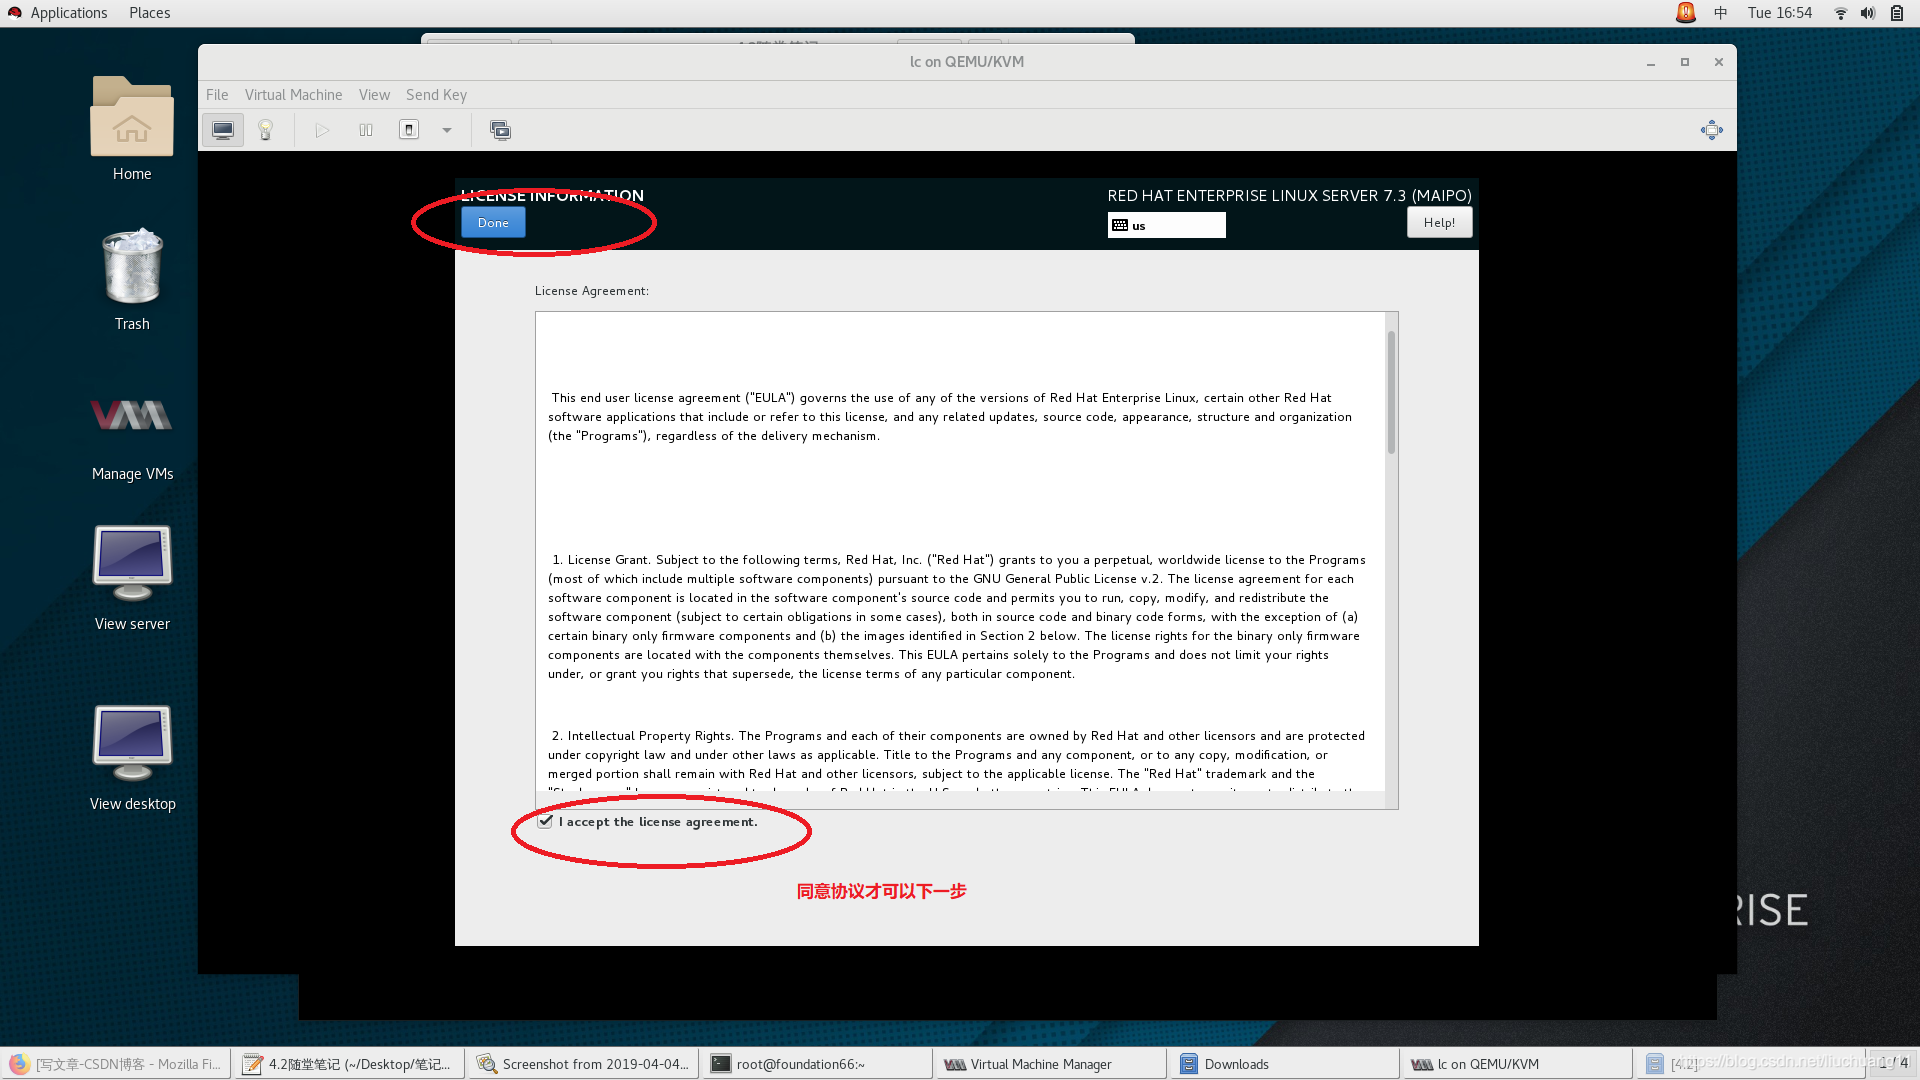Select the us keyboard layout field

[x=1166, y=225]
